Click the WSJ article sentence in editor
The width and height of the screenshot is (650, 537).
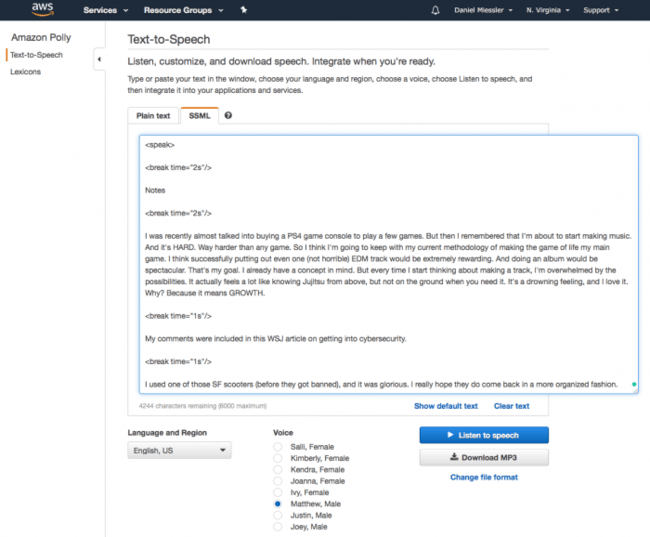[276, 339]
